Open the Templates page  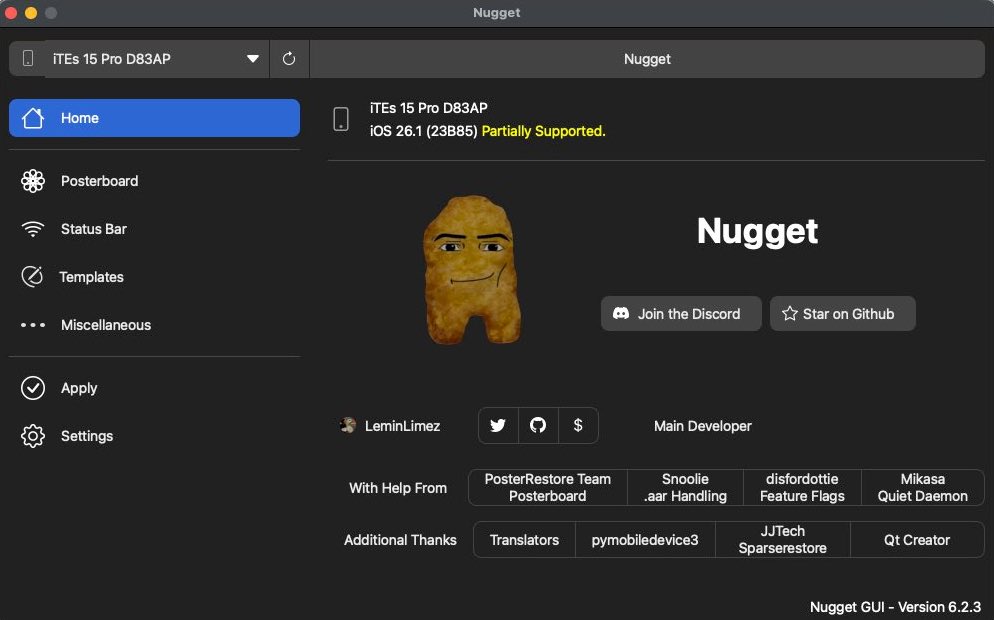click(154, 277)
